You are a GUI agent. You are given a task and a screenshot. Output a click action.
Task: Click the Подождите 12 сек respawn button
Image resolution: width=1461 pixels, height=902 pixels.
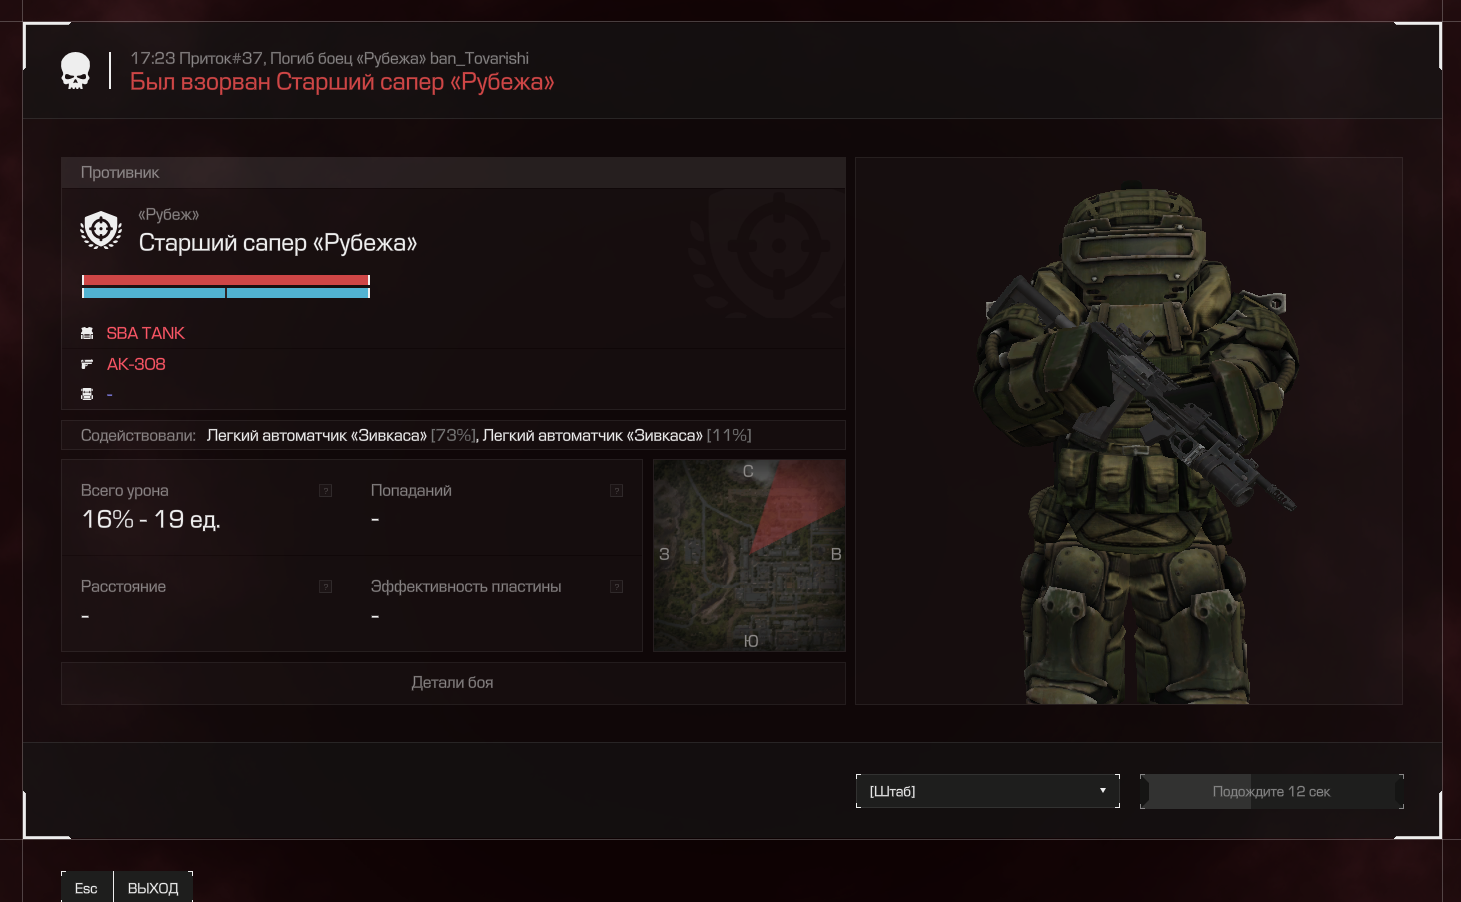(x=1271, y=791)
